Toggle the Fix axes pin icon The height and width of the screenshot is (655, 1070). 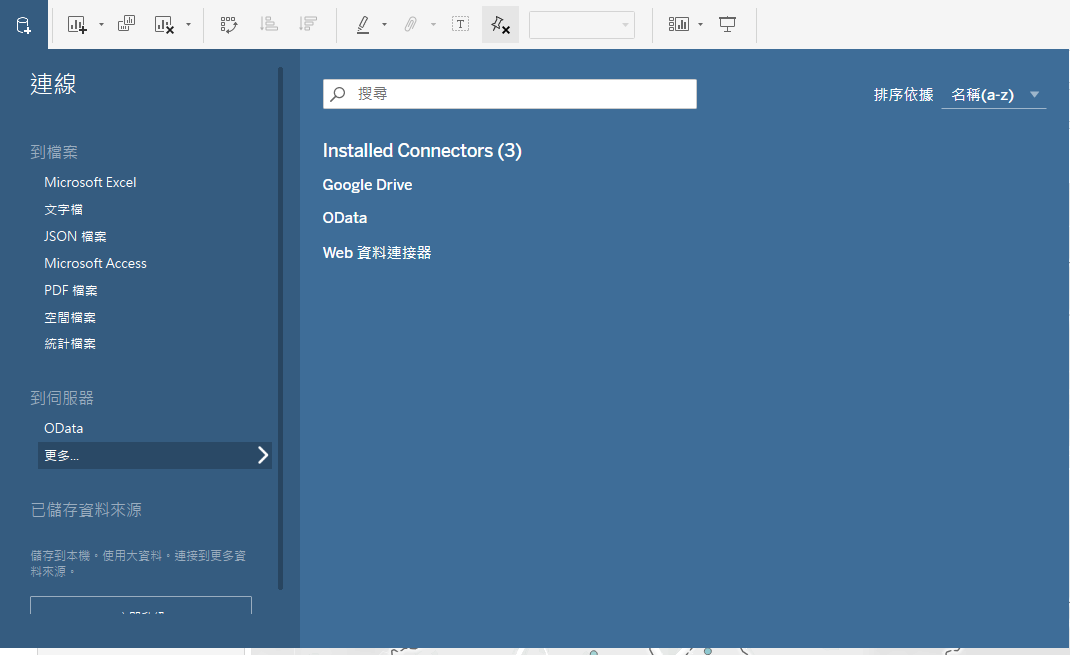[500, 25]
